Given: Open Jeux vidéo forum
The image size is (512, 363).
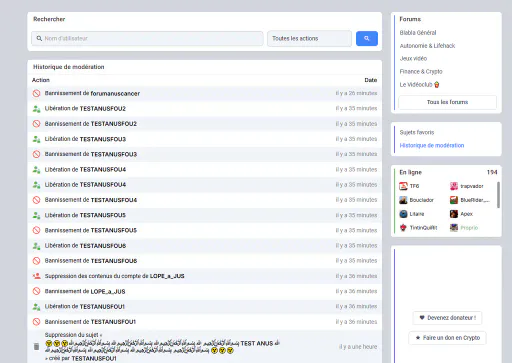Looking at the screenshot, I should 413,58.
